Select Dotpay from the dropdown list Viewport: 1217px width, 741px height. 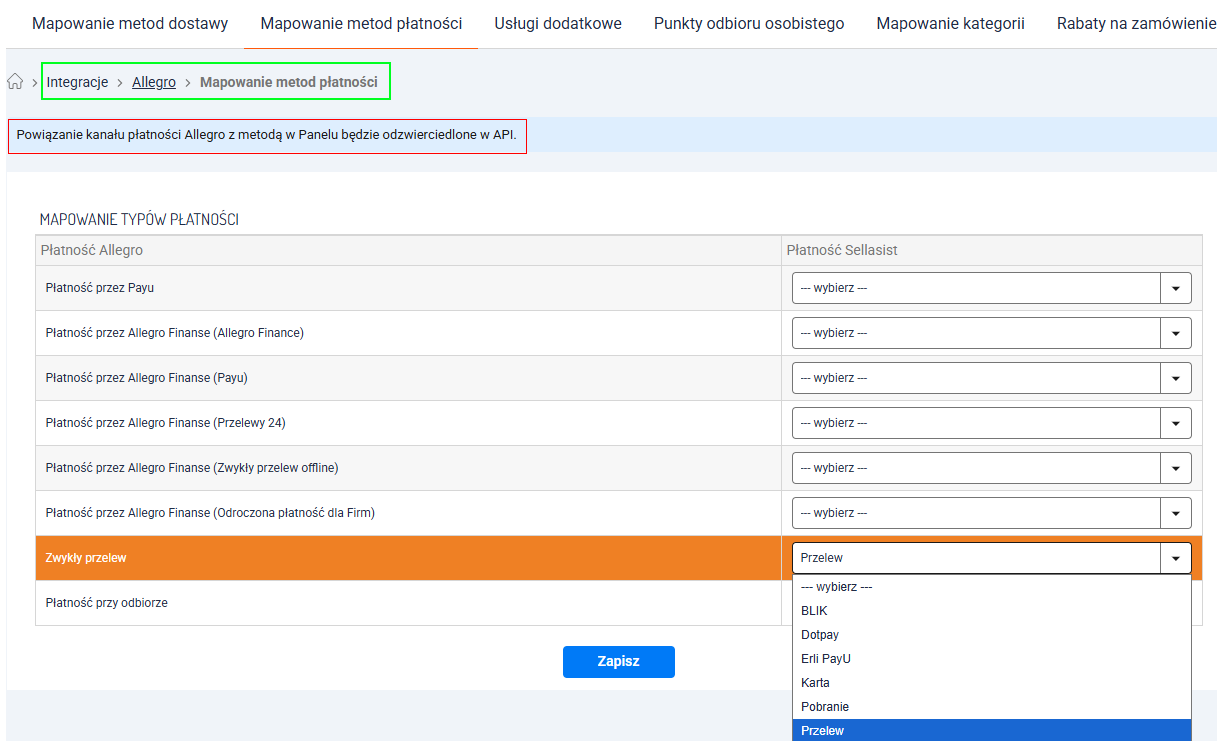click(x=992, y=635)
